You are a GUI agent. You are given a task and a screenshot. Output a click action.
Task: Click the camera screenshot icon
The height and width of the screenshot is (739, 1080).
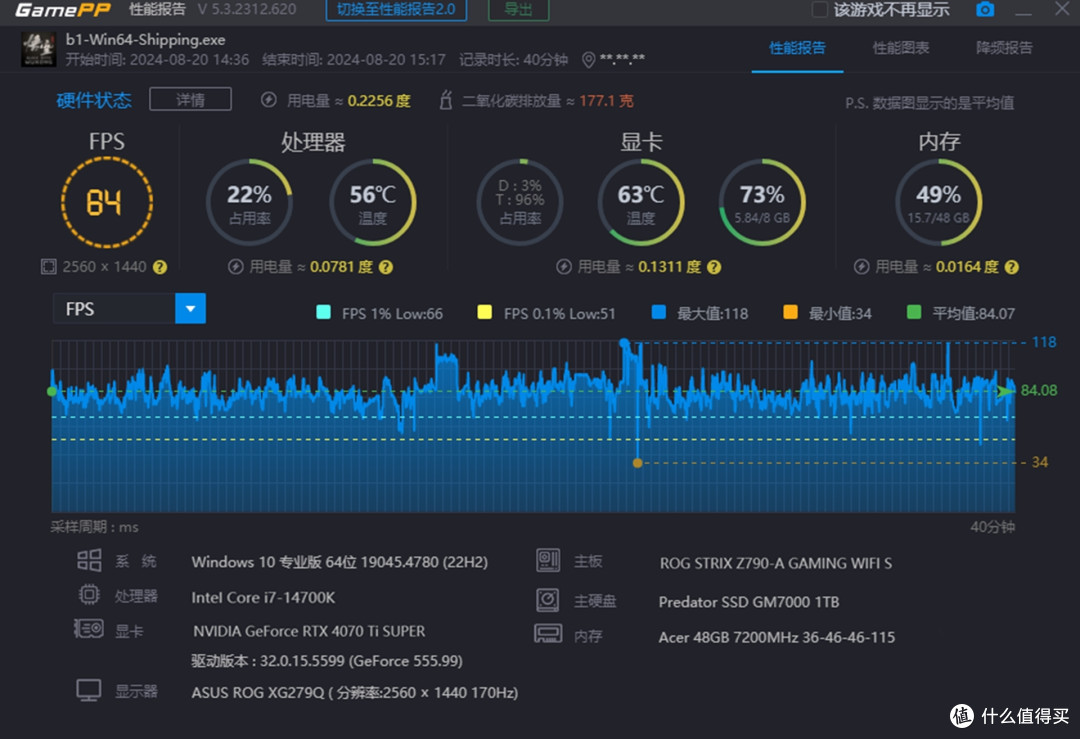(x=985, y=10)
